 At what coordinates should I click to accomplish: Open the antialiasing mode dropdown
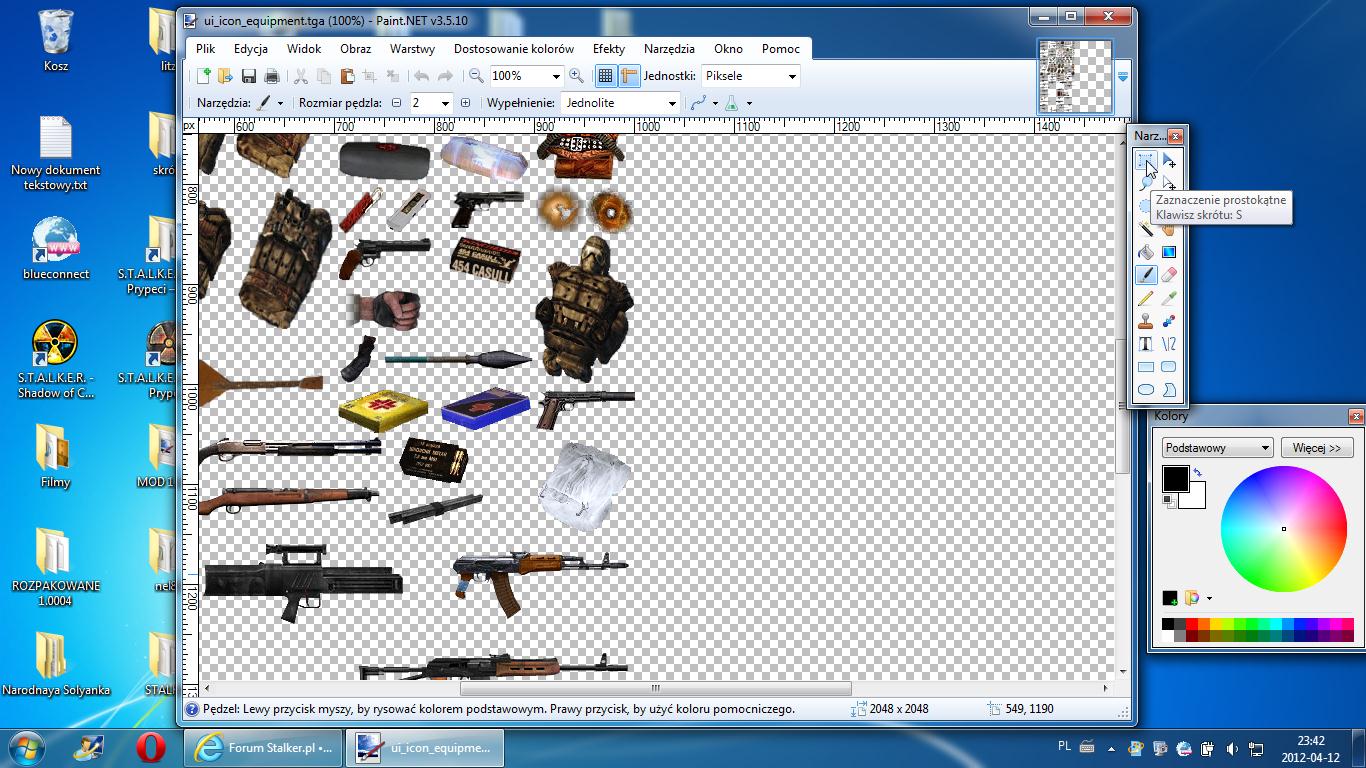click(x=715, y=103)
